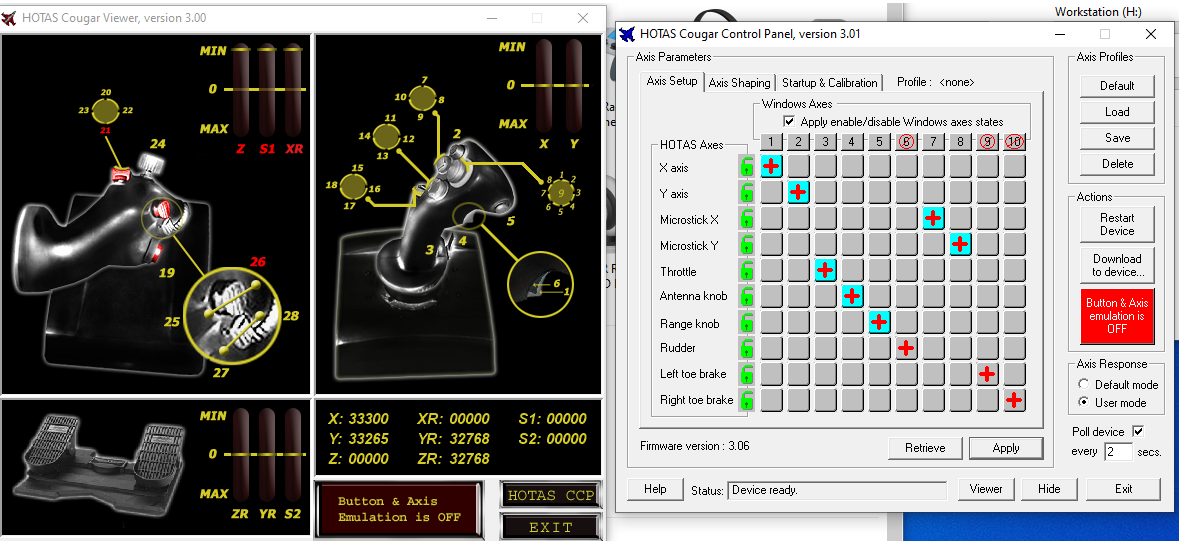Screen dimensions: 1179x541
Task: Edit the poll interval seconds field
Action: (1119, 452)
